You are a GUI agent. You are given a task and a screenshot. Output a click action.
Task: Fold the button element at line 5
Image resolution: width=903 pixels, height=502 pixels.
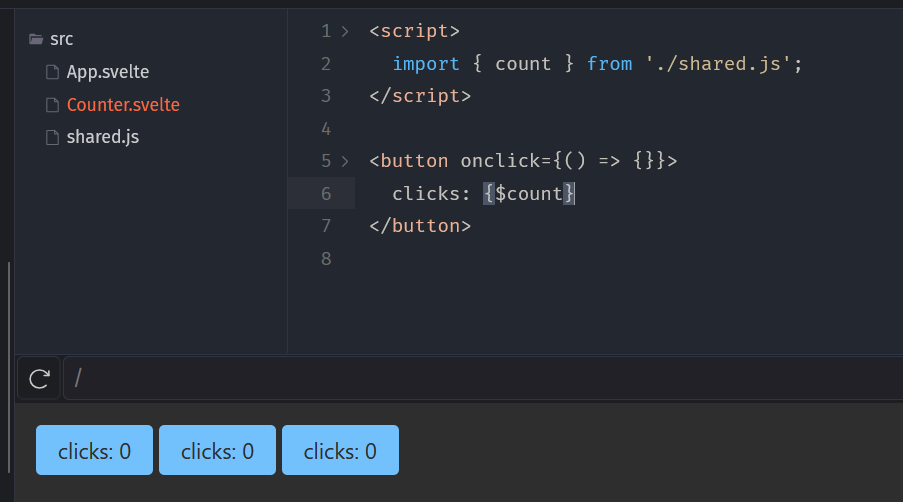(345, 161)
